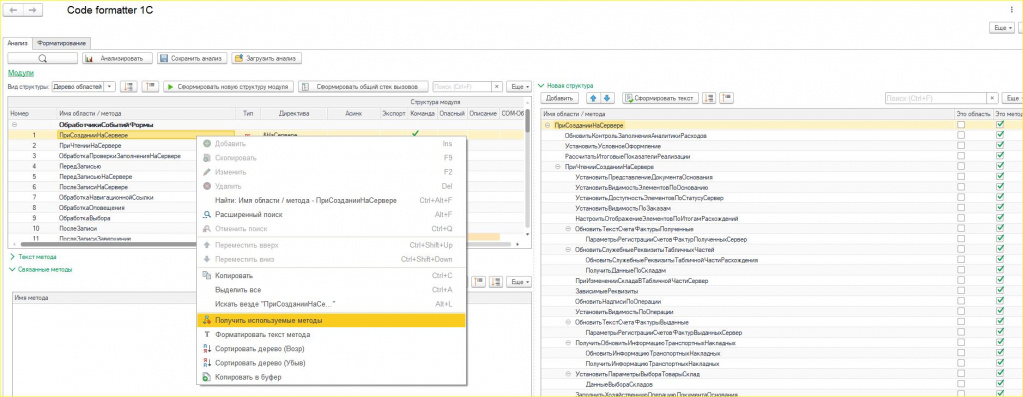Click the list icon on Сформировать общий стек вызовов
The image size is (1023, 397).
[306, 87]
